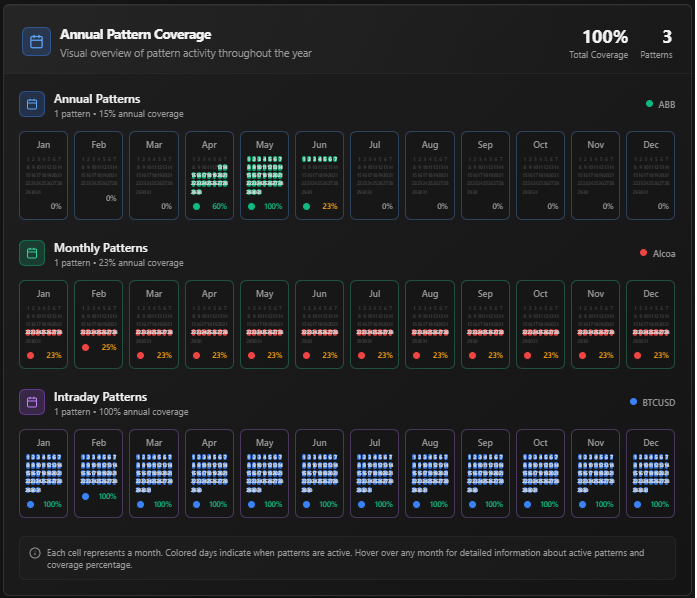Open the Aug cell in Annual Patterns
697x598 pixels.
(x=430, y=175)
